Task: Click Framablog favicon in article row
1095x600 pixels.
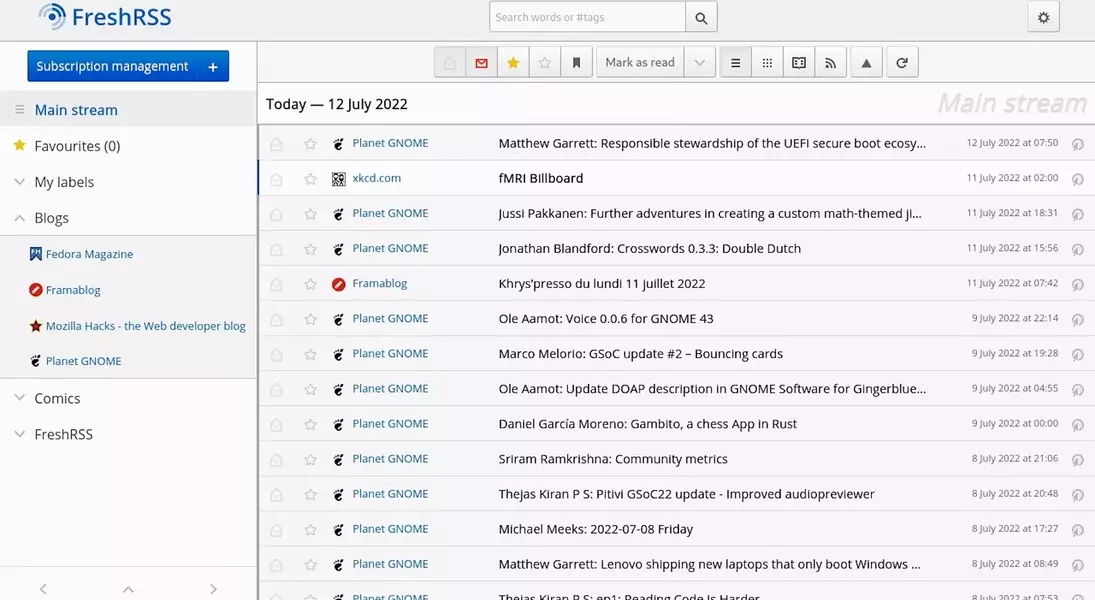Action: (339, 284)
